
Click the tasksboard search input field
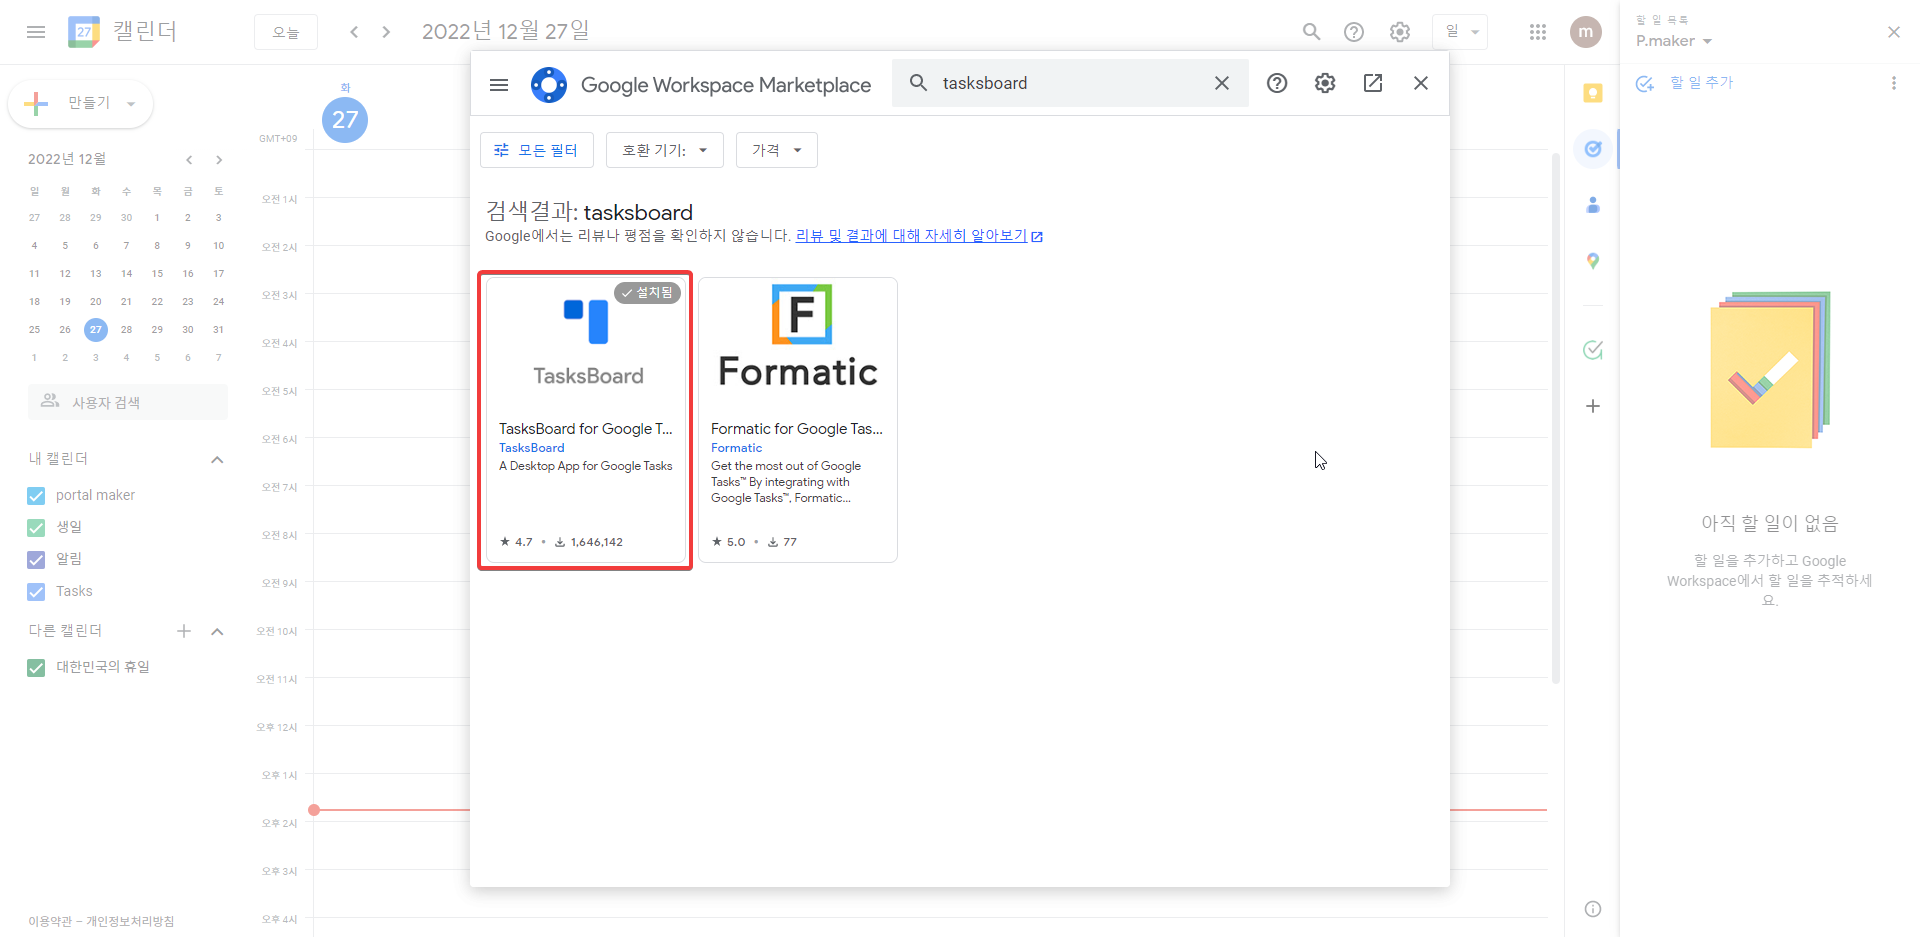tap(1070, 83)
